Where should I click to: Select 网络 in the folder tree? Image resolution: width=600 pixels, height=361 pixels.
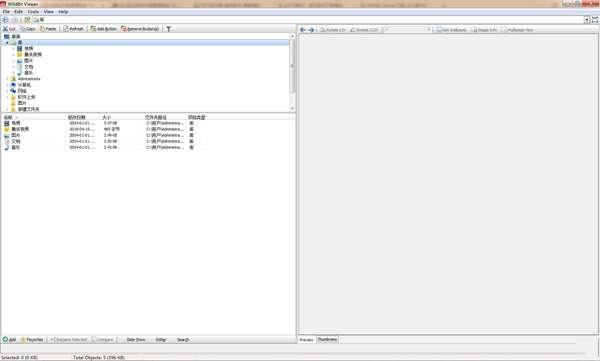pyautogui.click(x=22, y=91)
